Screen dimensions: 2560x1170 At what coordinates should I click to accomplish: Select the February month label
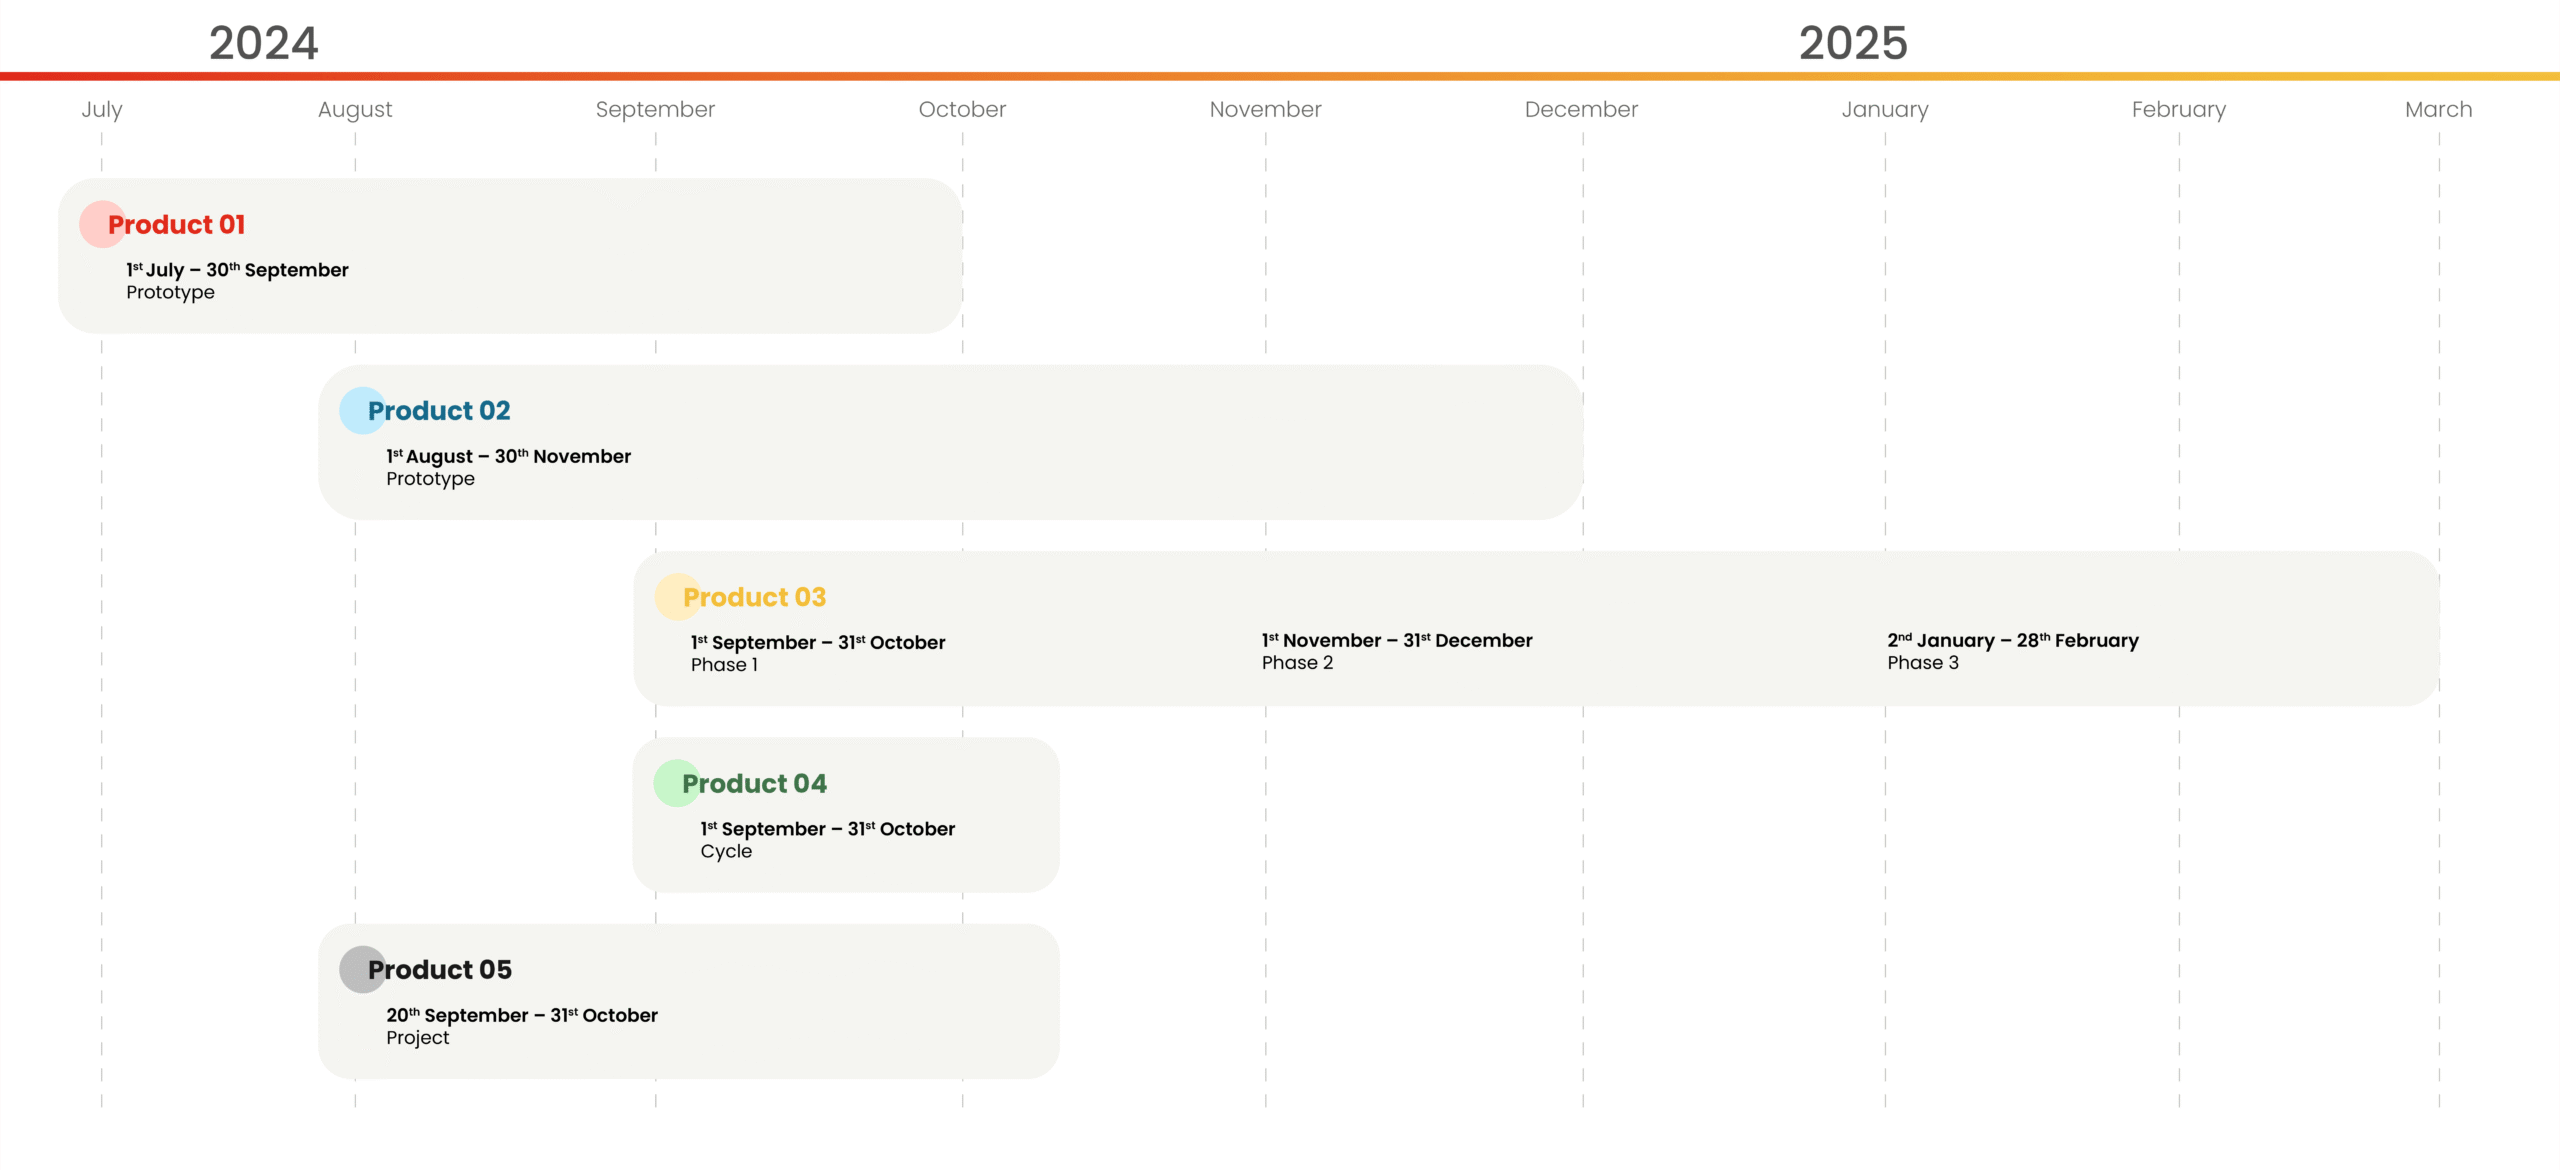point(2178,109)
